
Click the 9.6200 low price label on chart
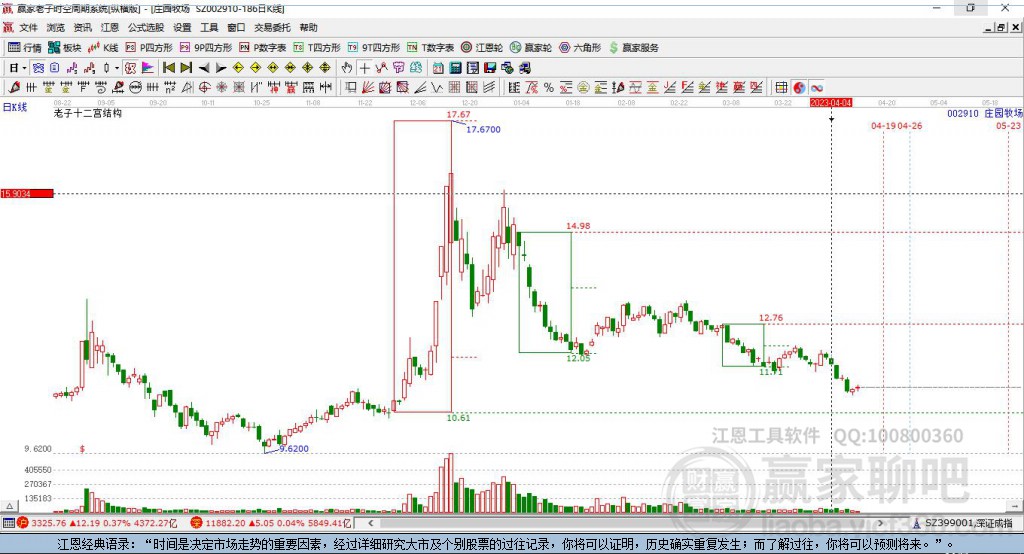tap(294, 449)
